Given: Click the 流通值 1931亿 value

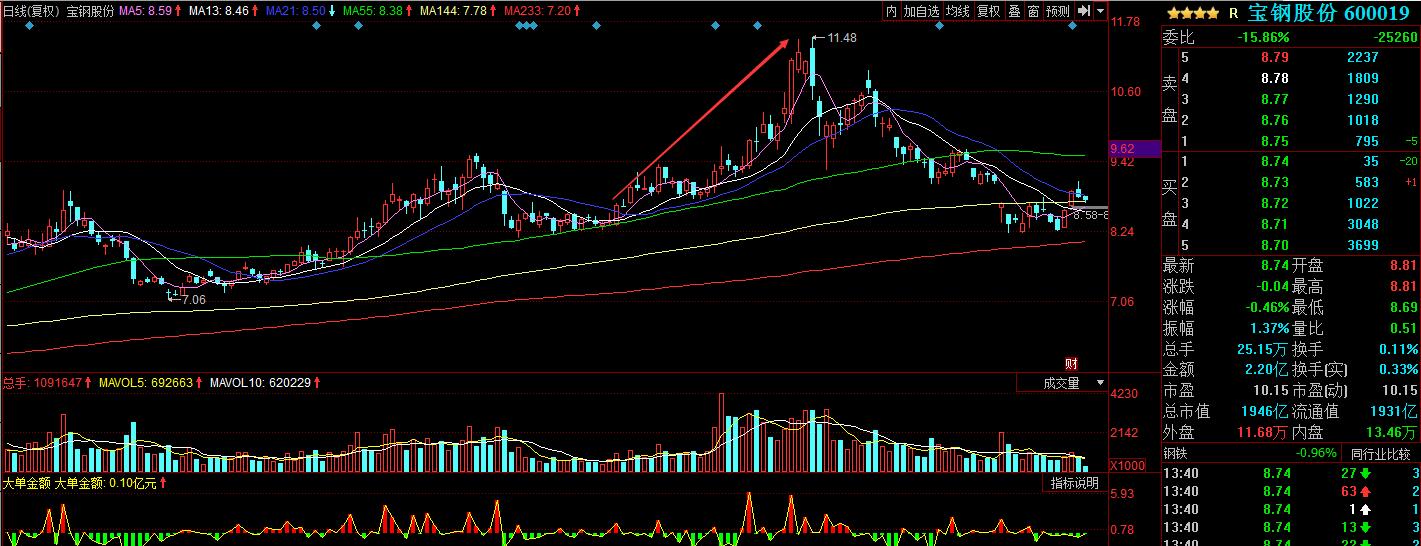Looking at the screenshot, I should (1395, 411).
